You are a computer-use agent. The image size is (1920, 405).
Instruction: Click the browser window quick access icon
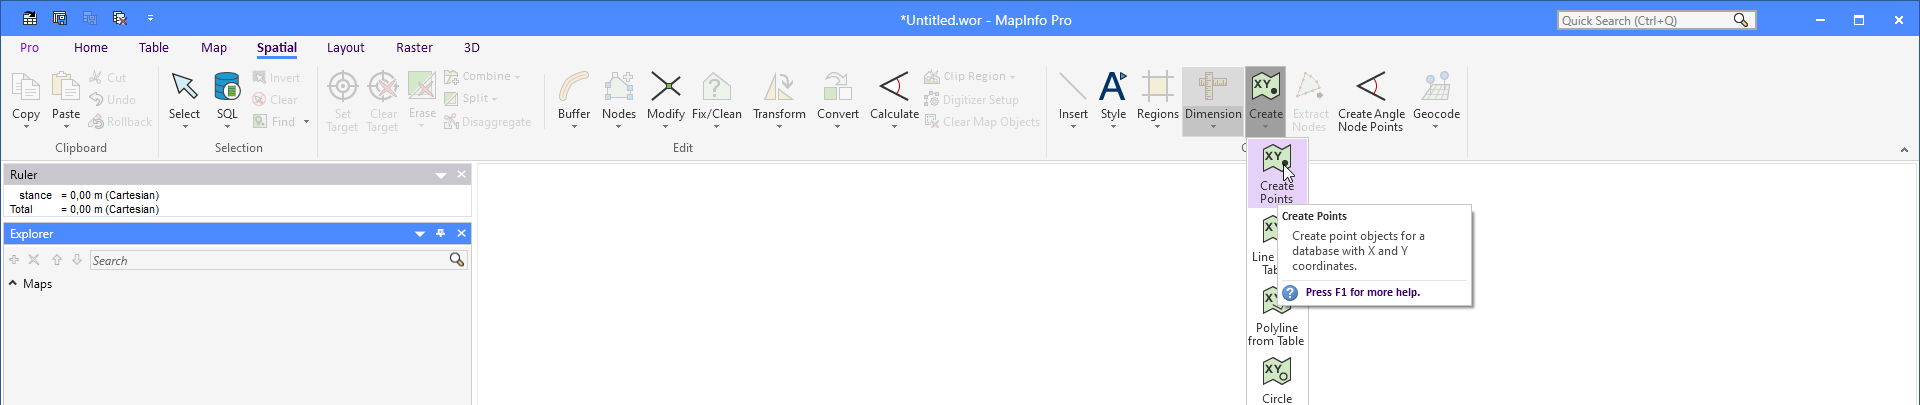[x=60, y=19]
